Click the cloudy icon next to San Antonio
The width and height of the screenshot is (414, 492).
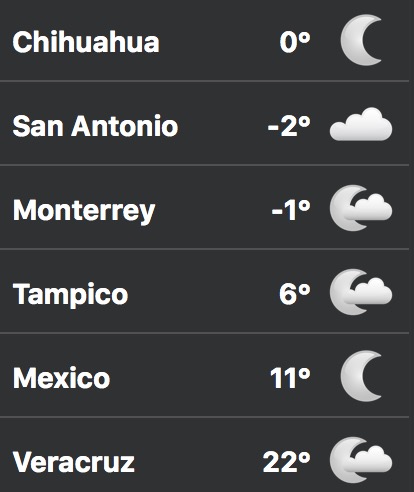(361, 124)
